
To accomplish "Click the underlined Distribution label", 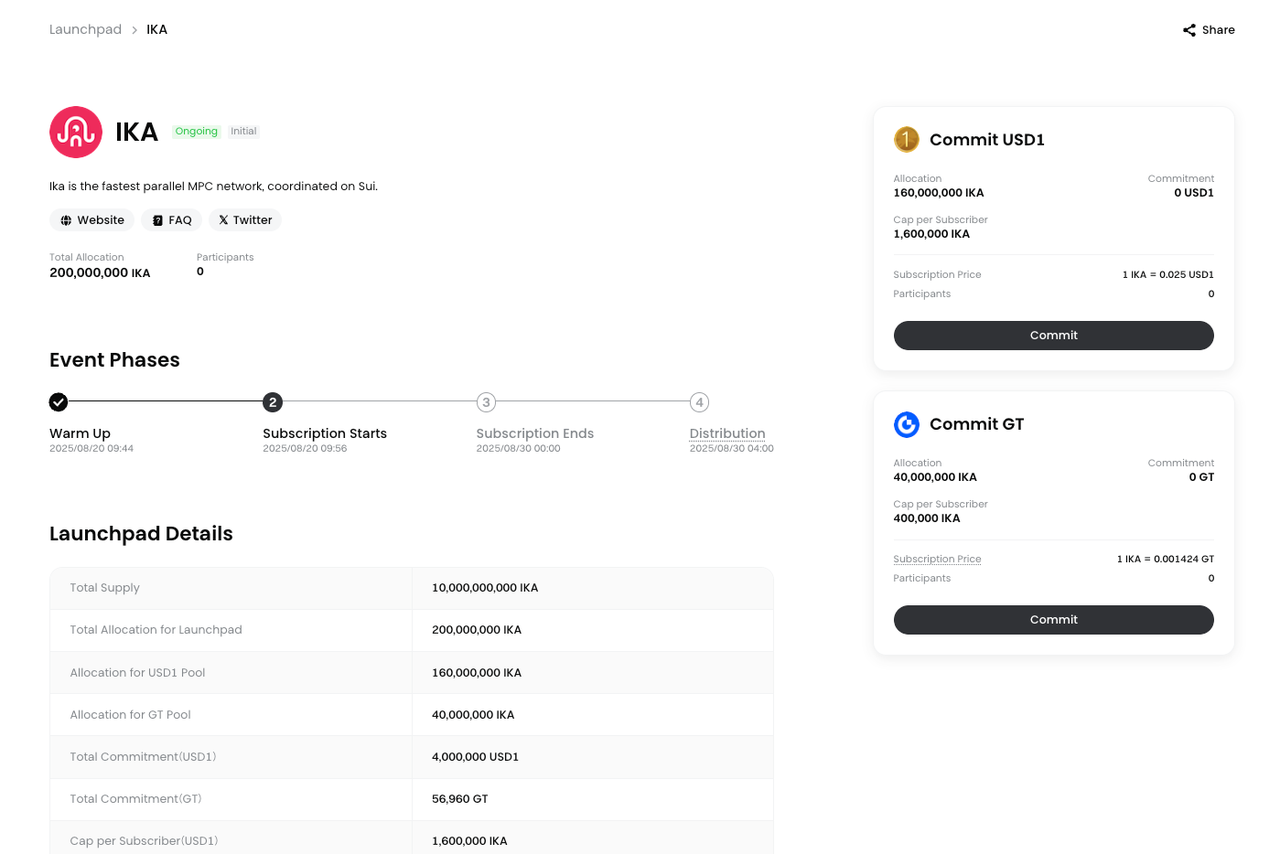I will click(727, 433).
